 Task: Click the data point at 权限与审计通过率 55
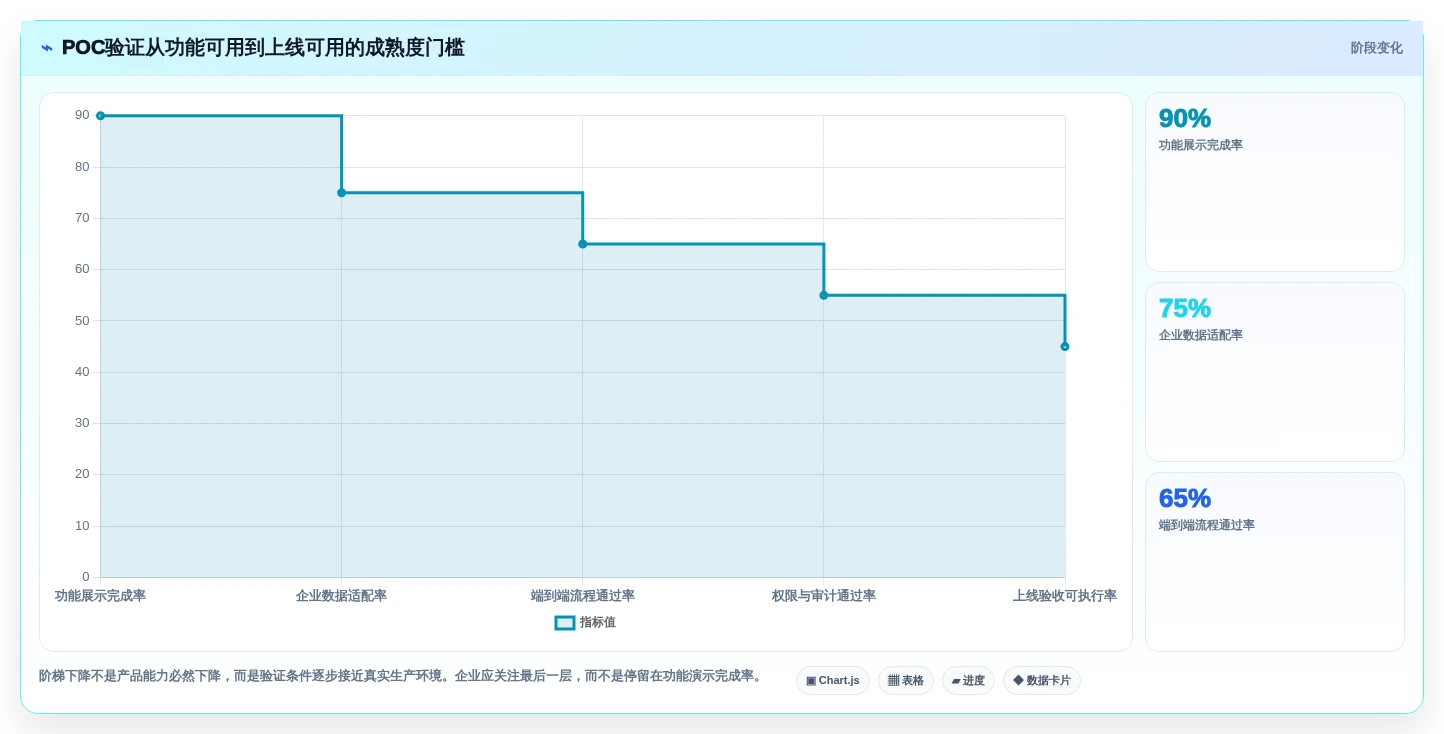pyautogui.click(x=824, y=295)
